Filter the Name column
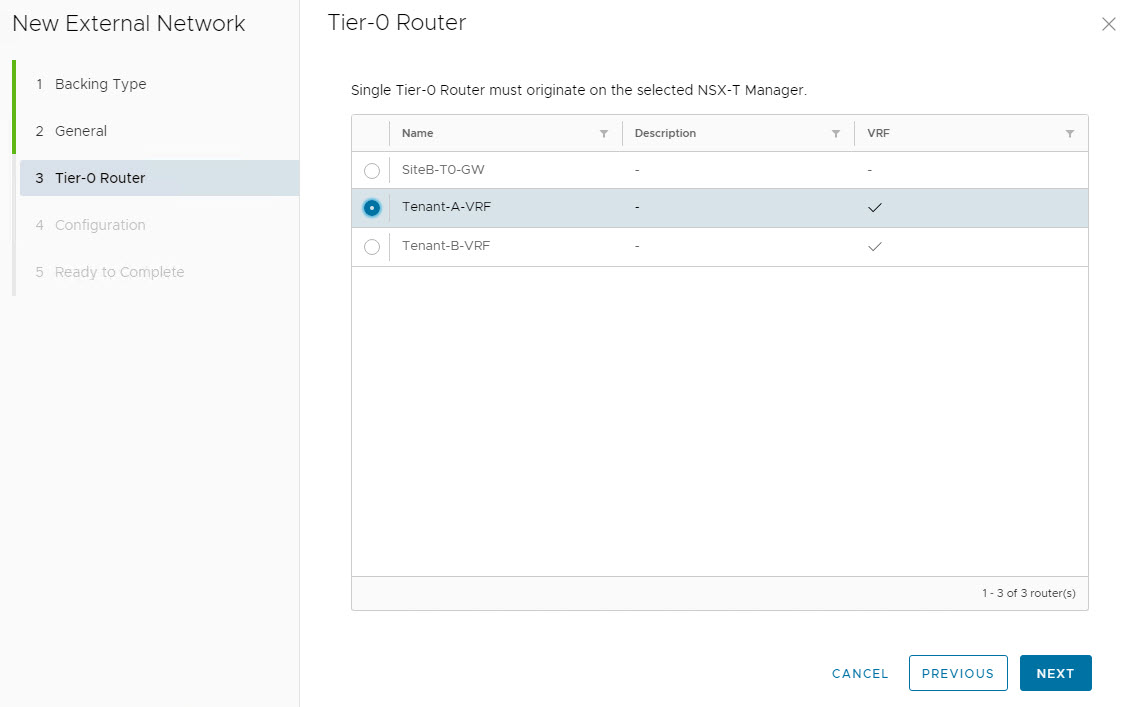The image size is (1130, 707). [603, 134]
